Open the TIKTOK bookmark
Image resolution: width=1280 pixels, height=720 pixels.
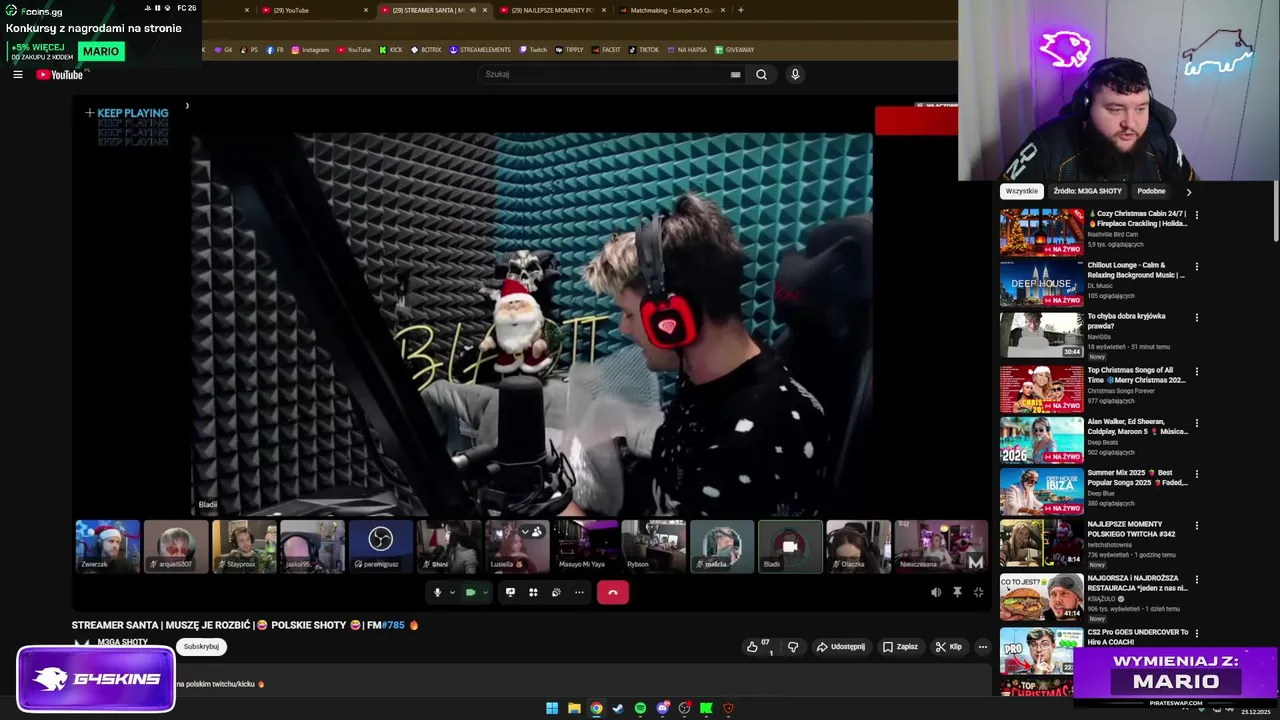[644, 49]
